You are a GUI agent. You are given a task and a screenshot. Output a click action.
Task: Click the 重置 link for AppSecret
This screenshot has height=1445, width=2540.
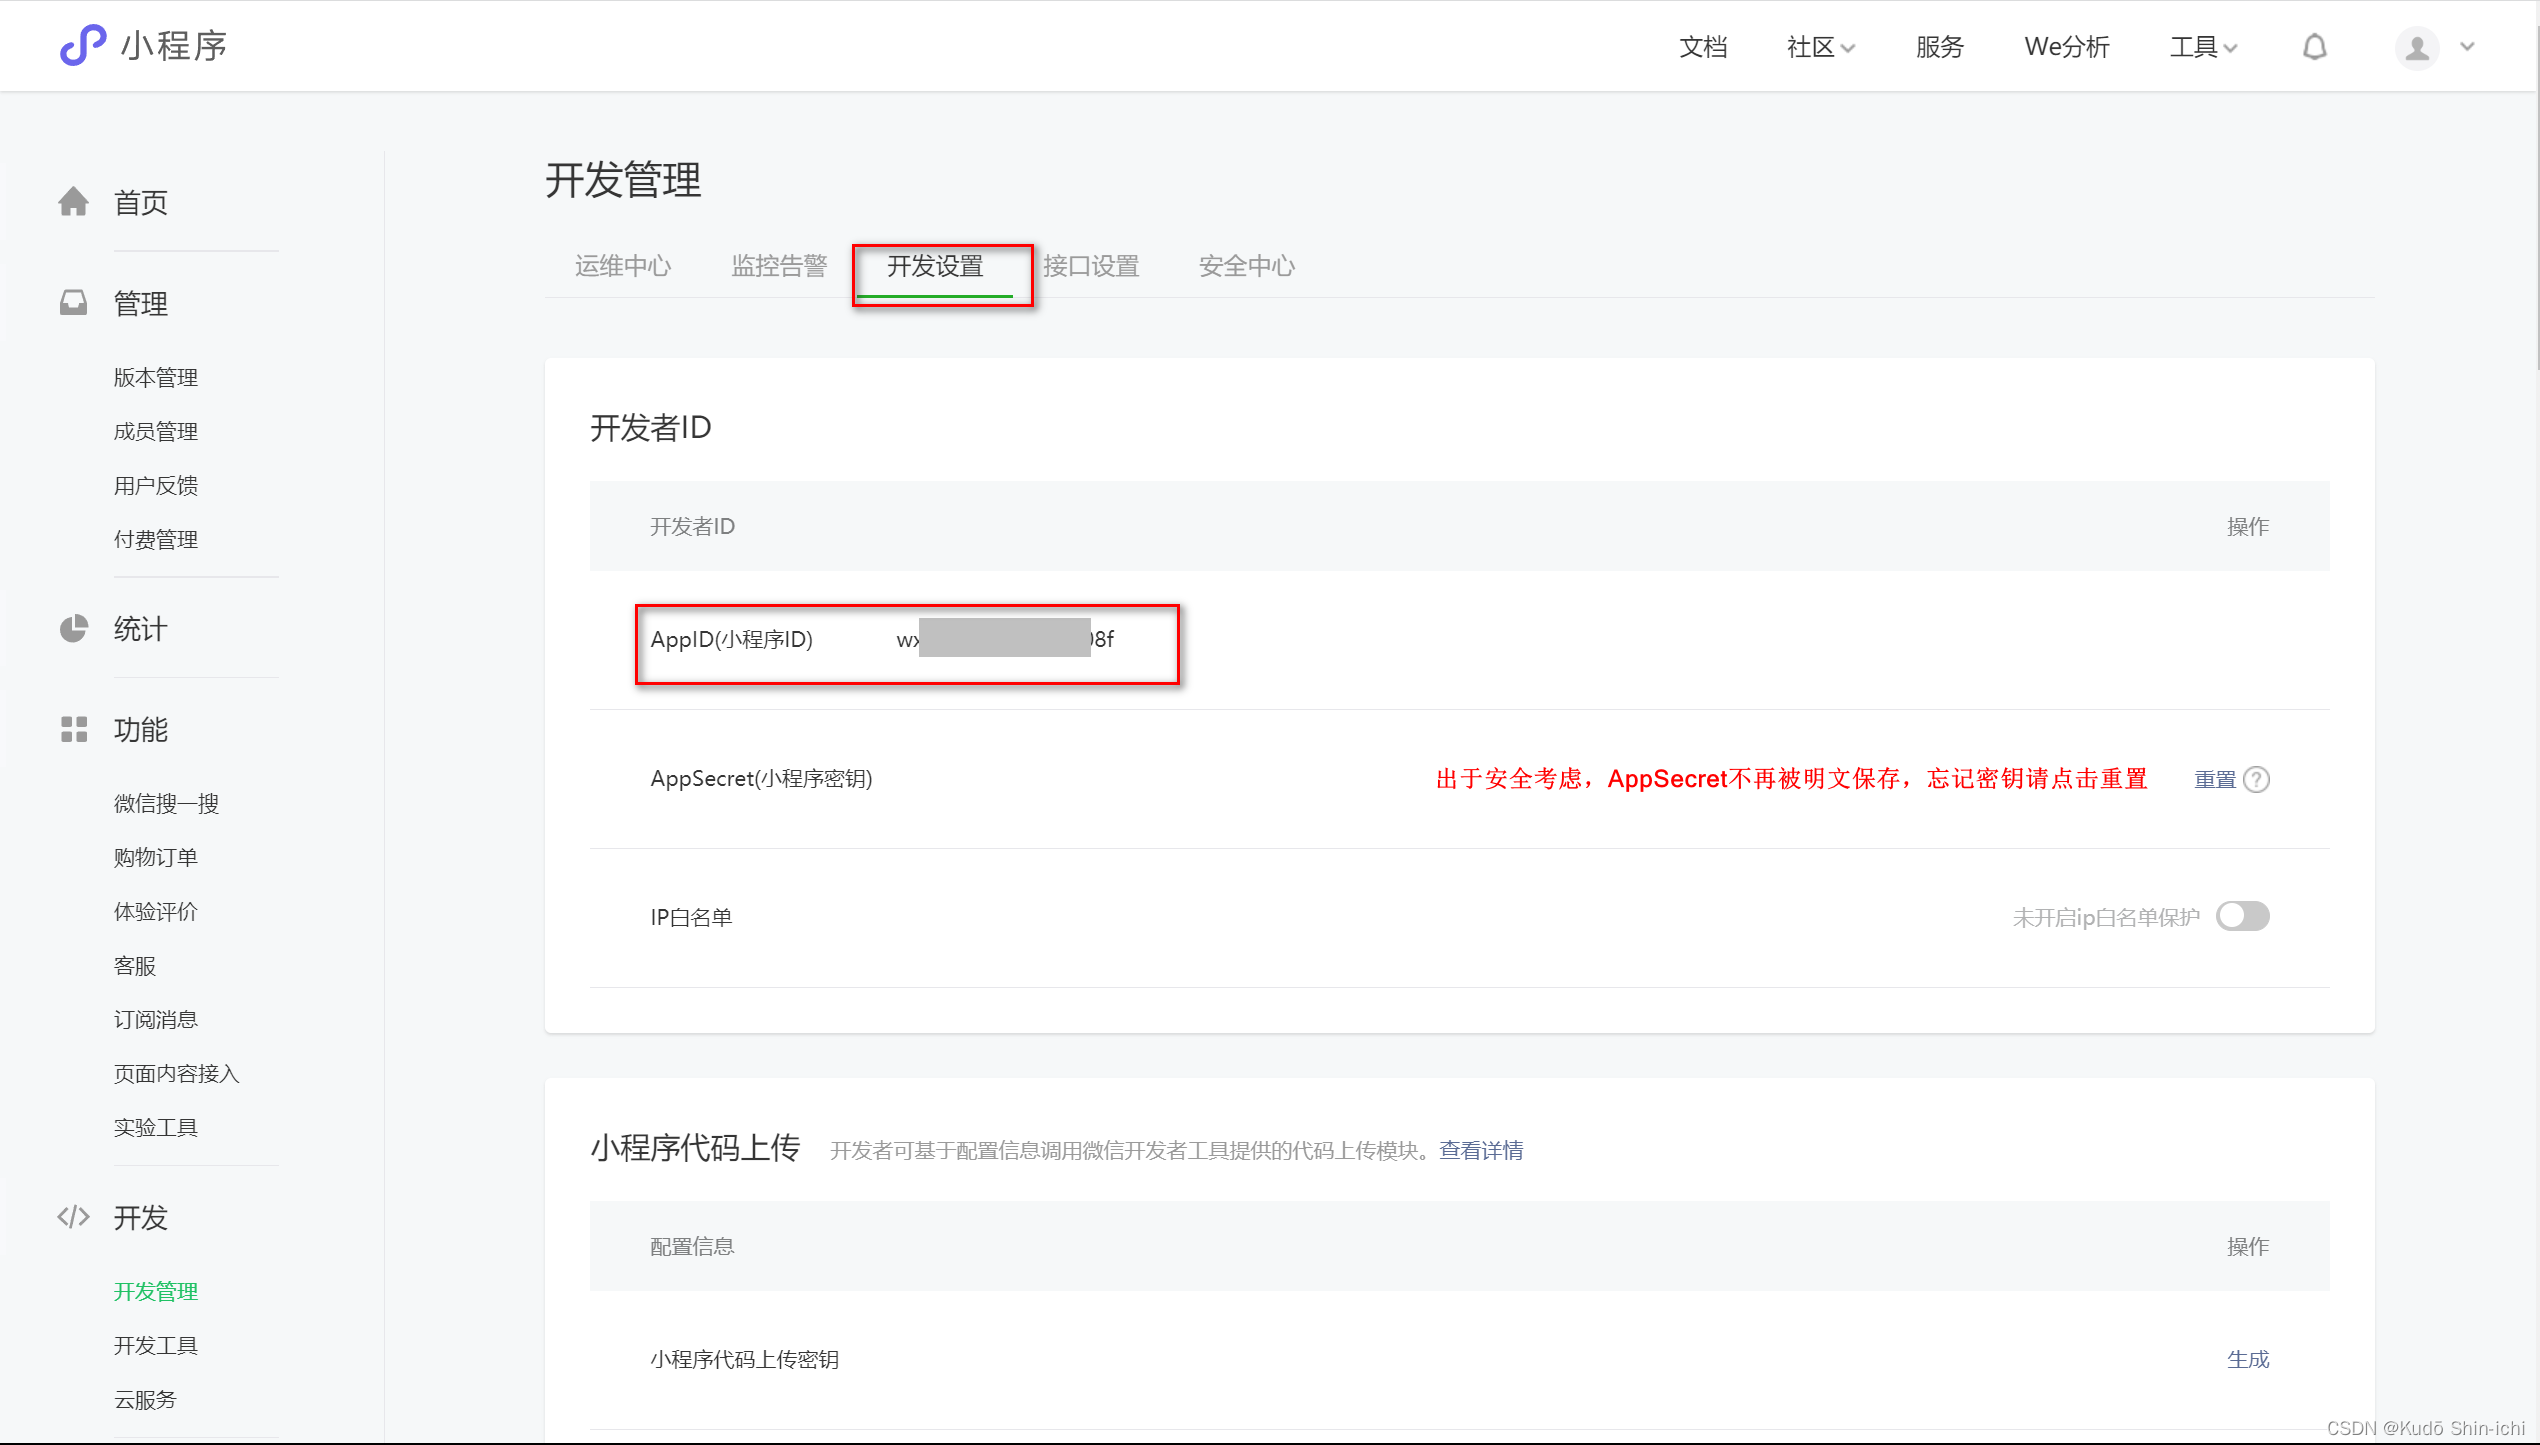pos(2214,779)
